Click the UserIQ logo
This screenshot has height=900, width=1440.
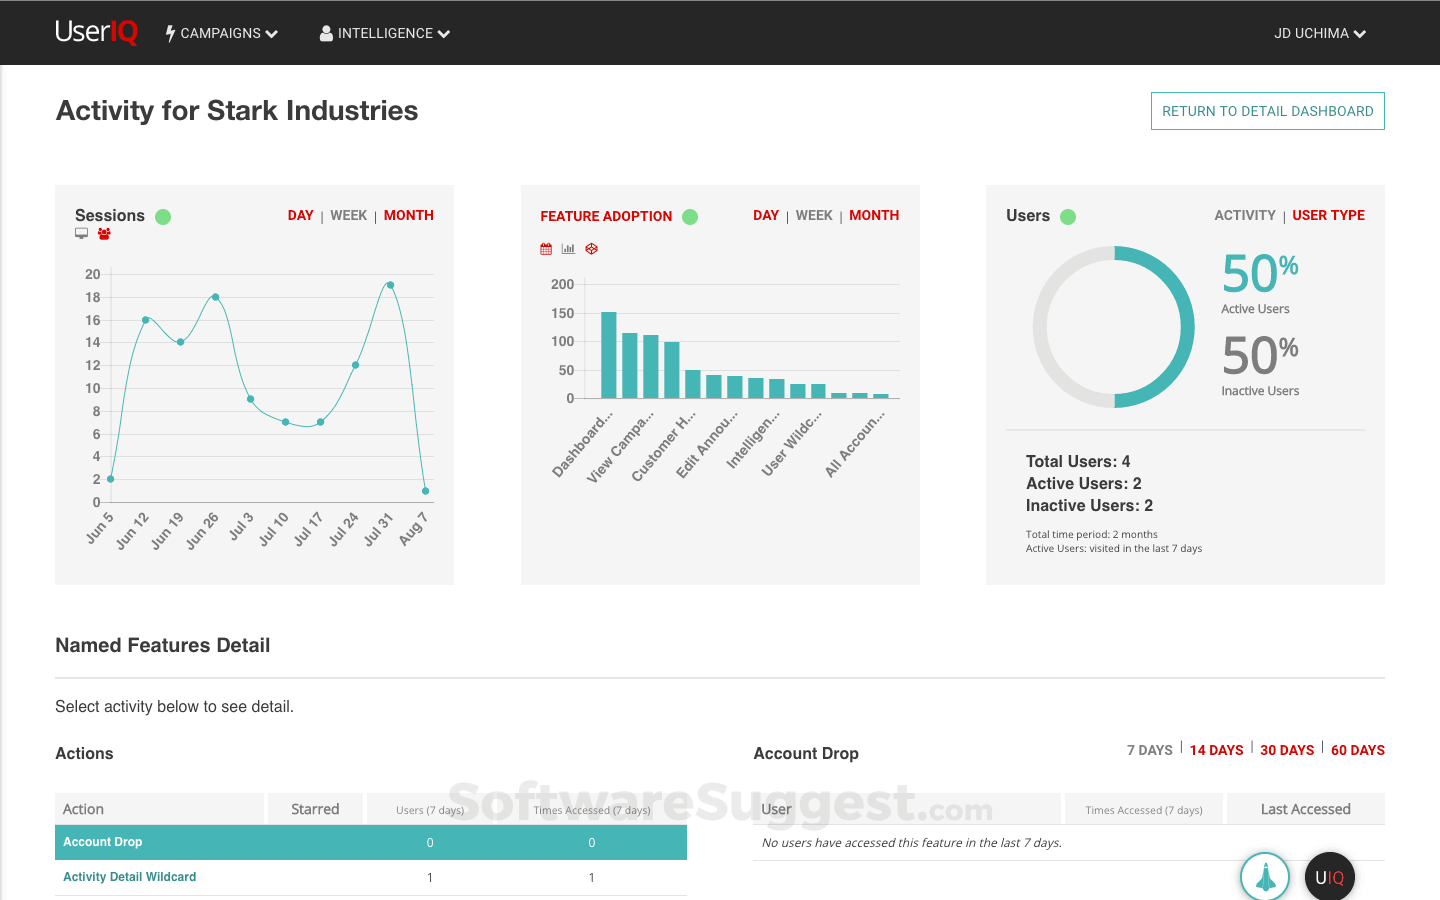tap(96, 32)
